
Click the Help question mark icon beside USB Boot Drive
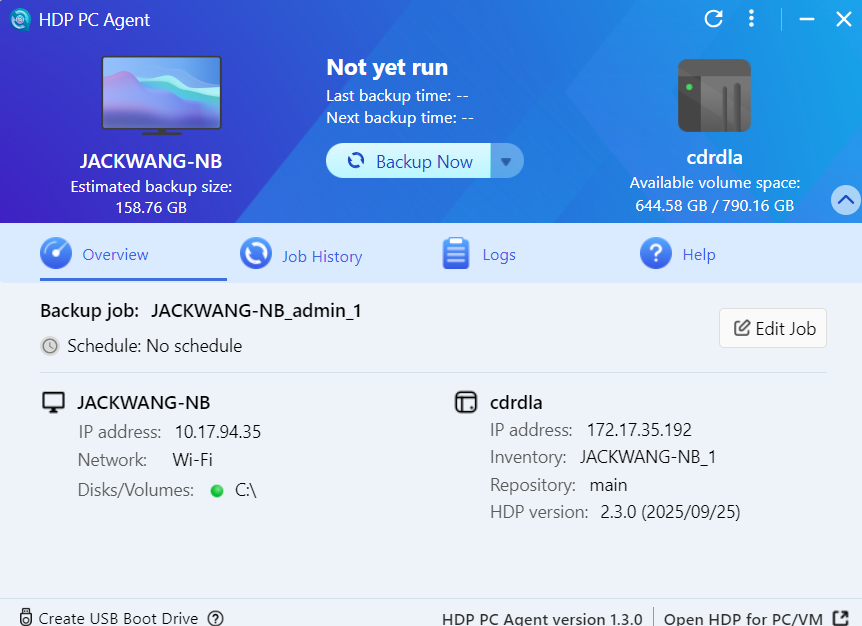215,618
